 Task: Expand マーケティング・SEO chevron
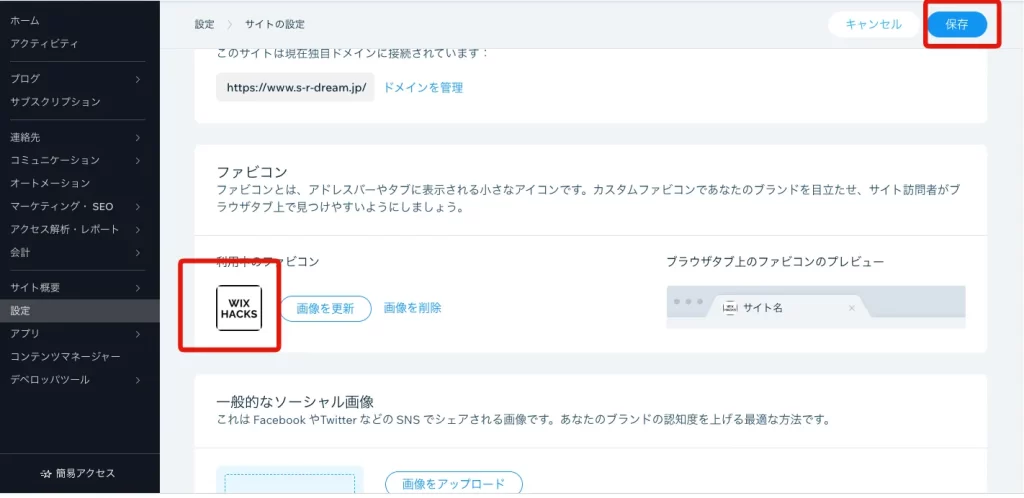(138, 207)
